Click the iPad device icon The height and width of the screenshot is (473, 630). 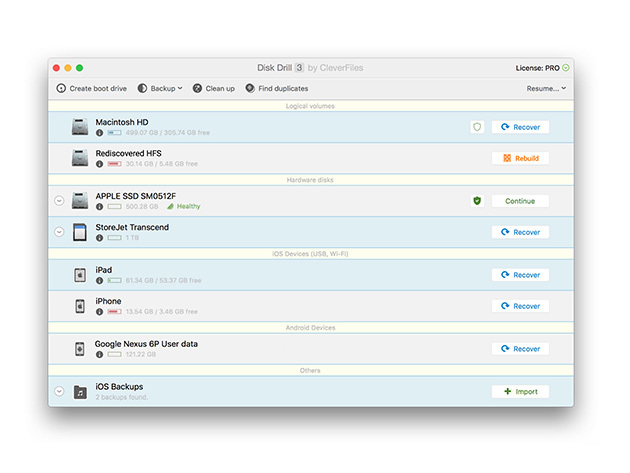pos(80,275)
